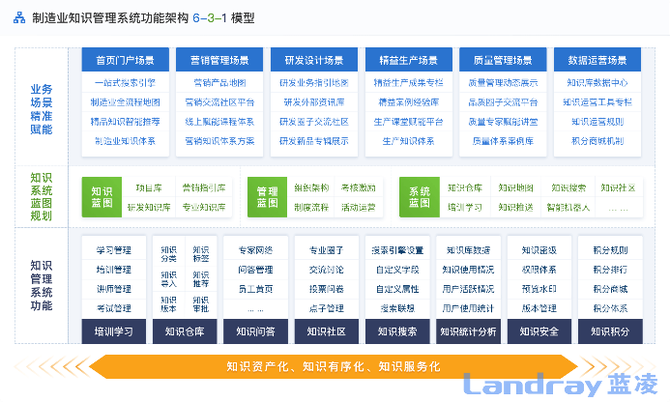Image resolution: width=670 pixels, height=402 pixels.
Task: Click the 知识审批 cell
Action: coord(200,304)
